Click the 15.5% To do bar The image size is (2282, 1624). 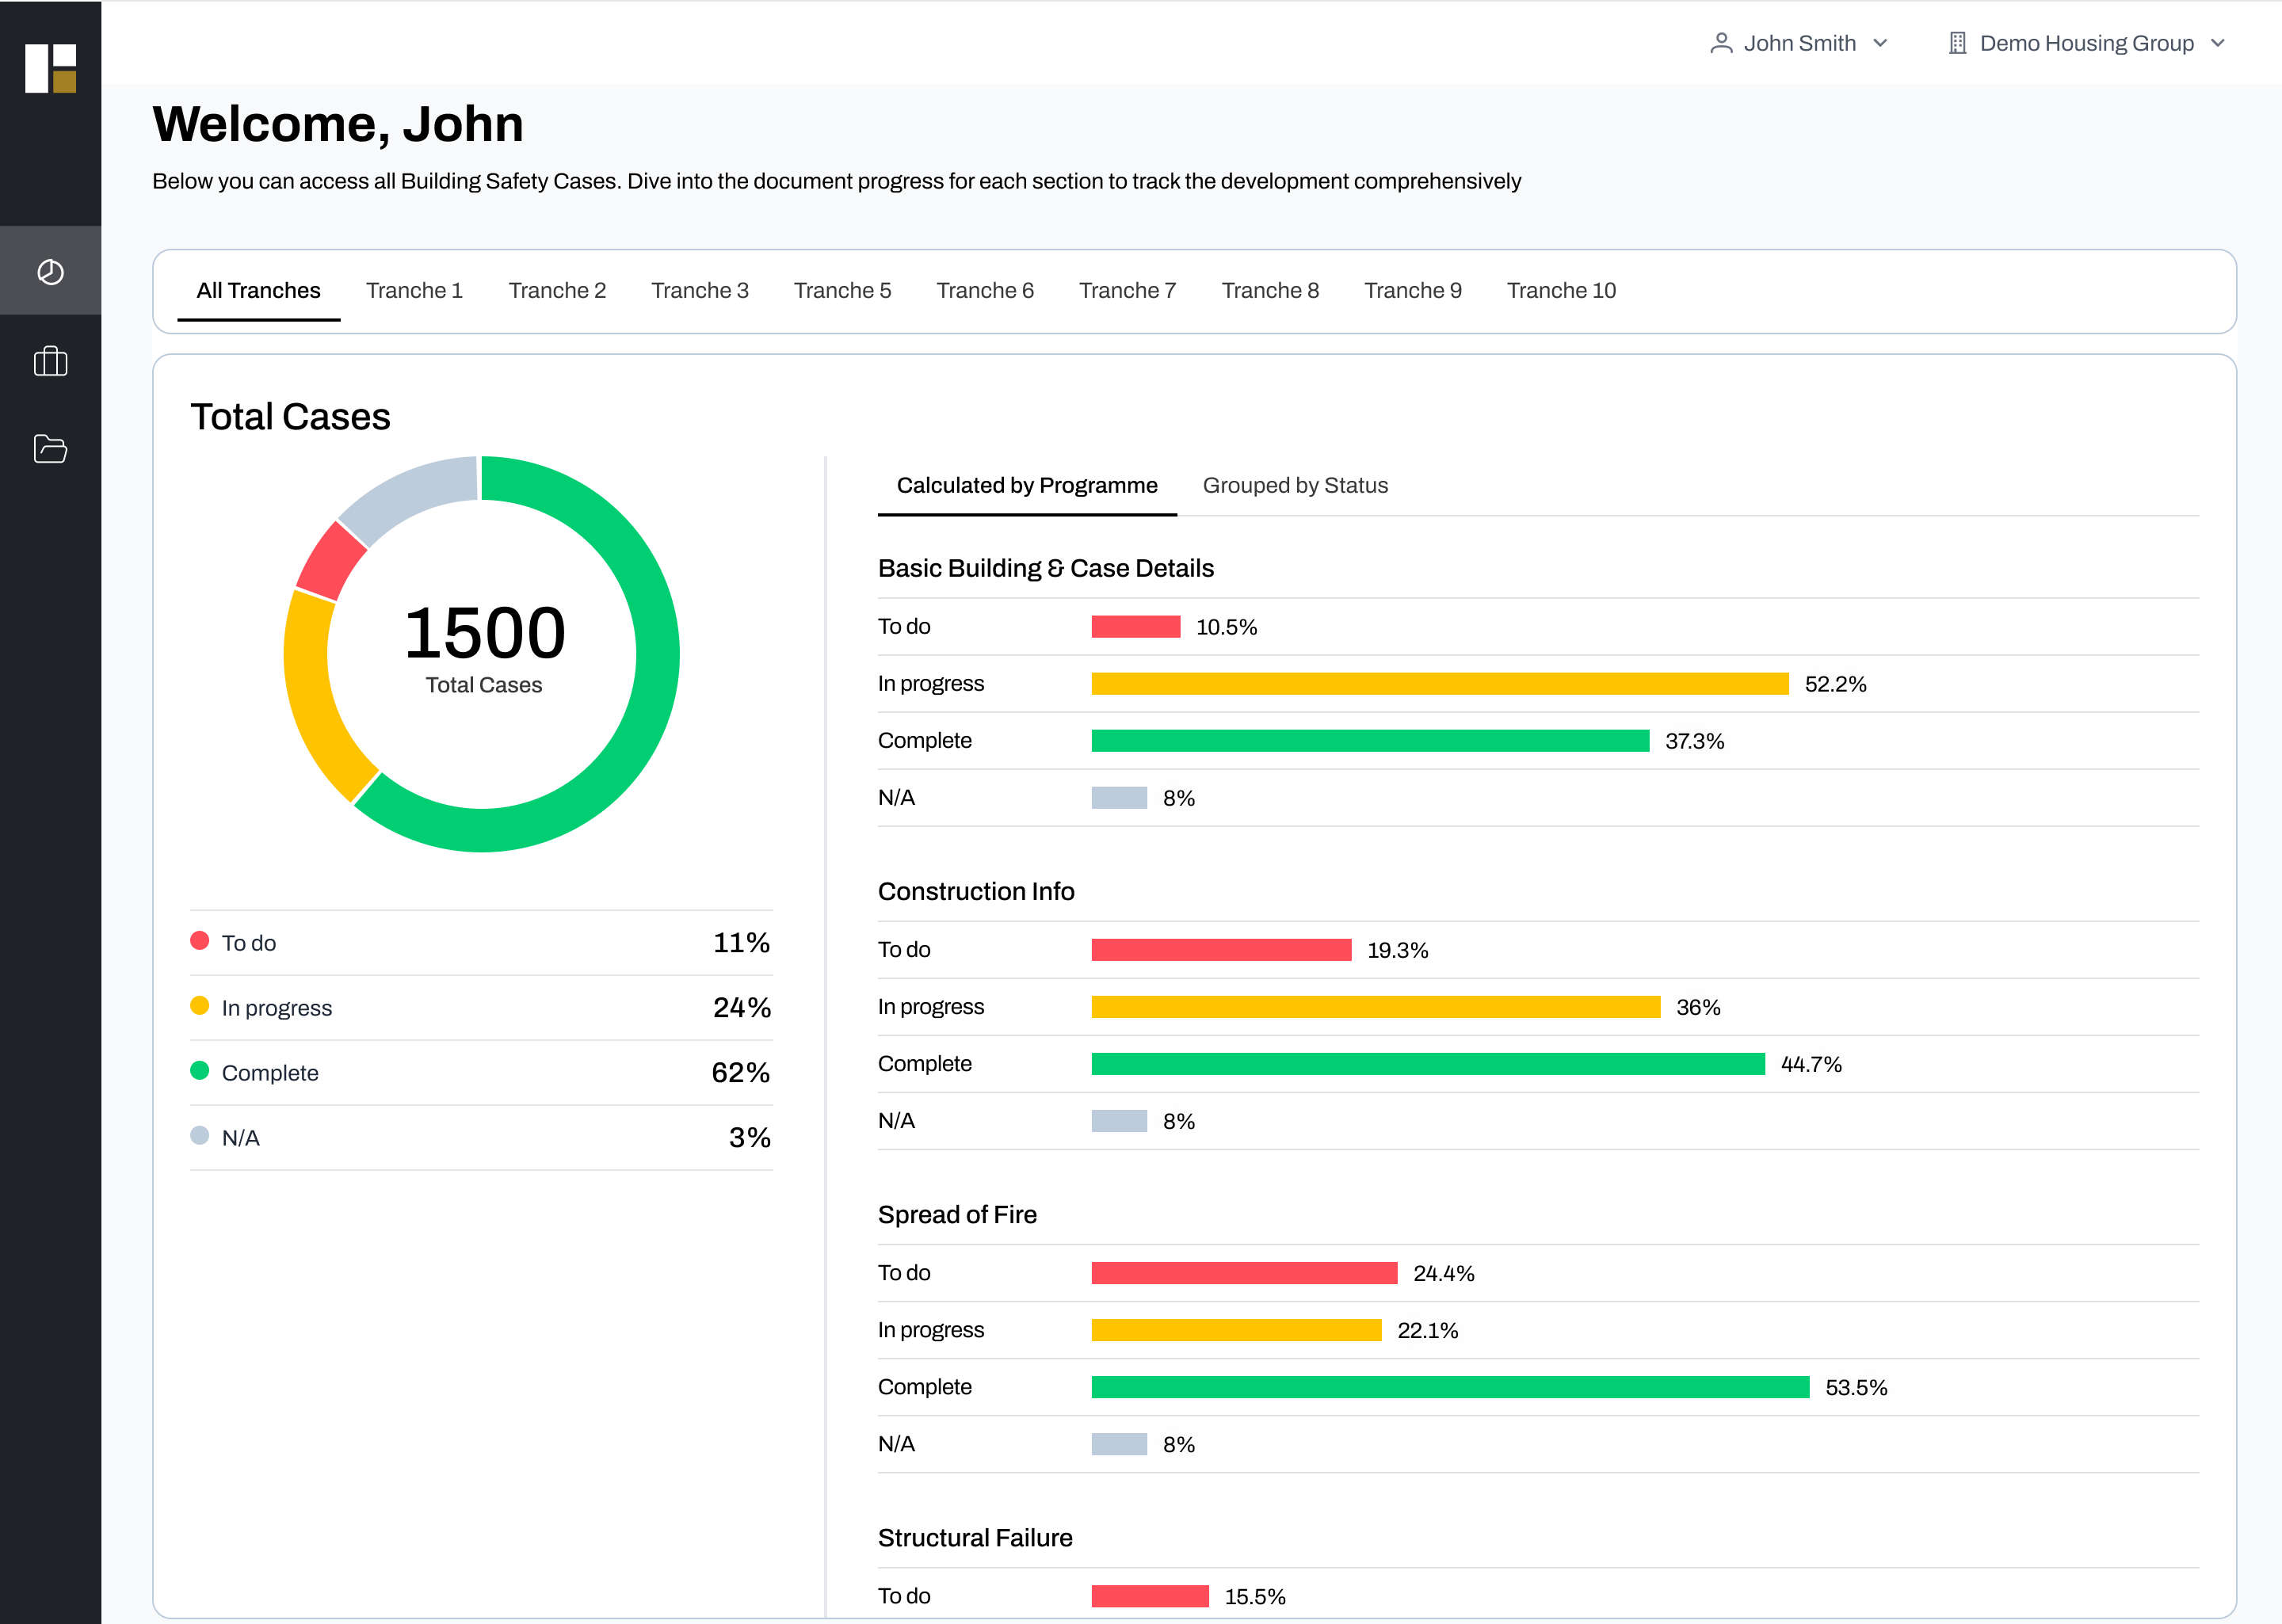pos(1150,1596)
